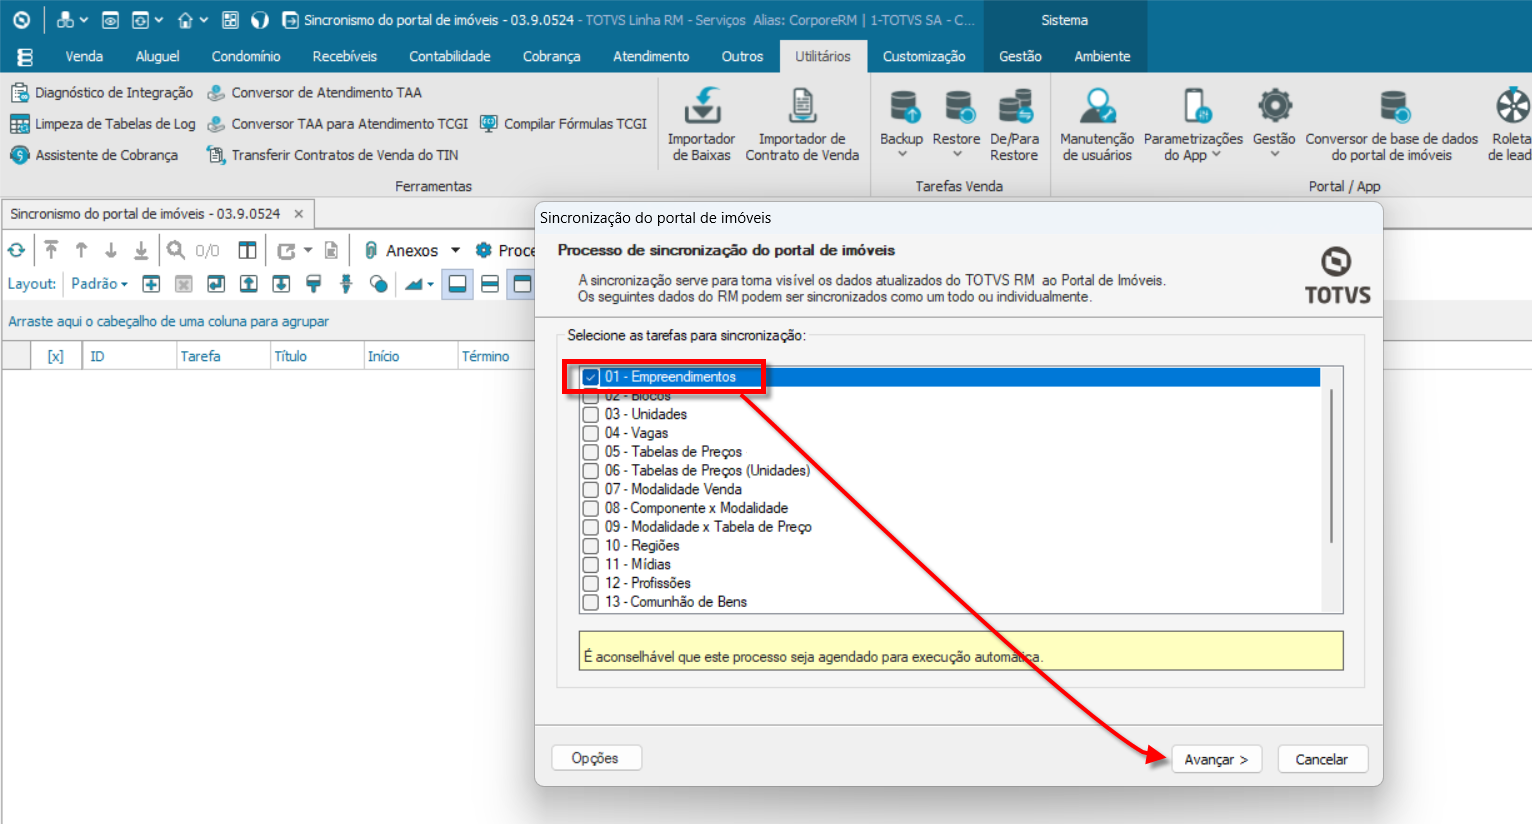Open the Assistente de Cobrança
This screenshot has width=1532, height=824.
tap(94, 155)
